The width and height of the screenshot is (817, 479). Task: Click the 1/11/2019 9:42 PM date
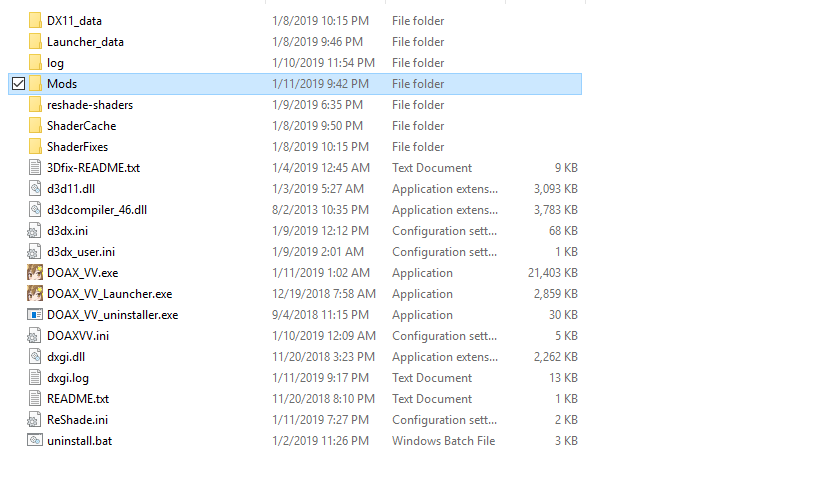[320, 84]
